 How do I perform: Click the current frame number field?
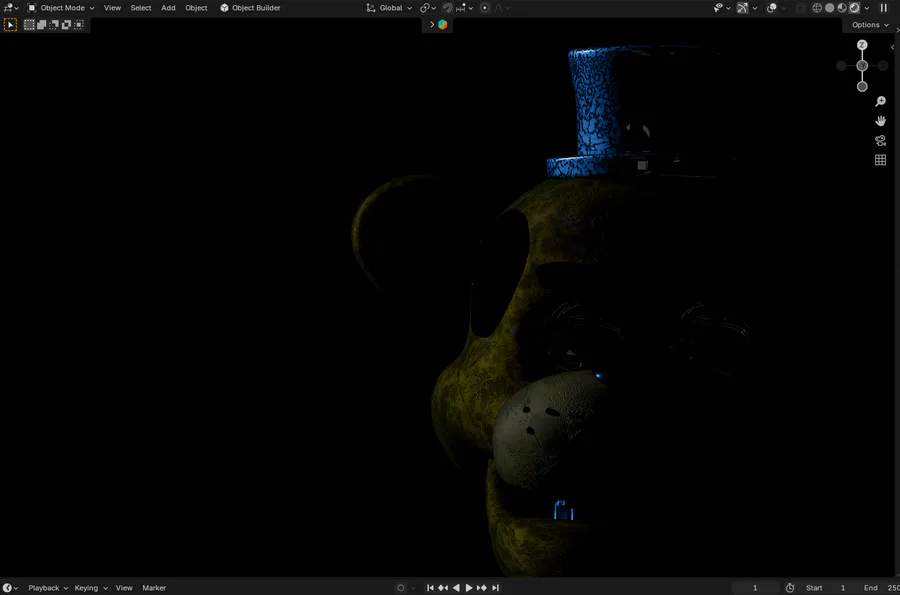[755, 588]
